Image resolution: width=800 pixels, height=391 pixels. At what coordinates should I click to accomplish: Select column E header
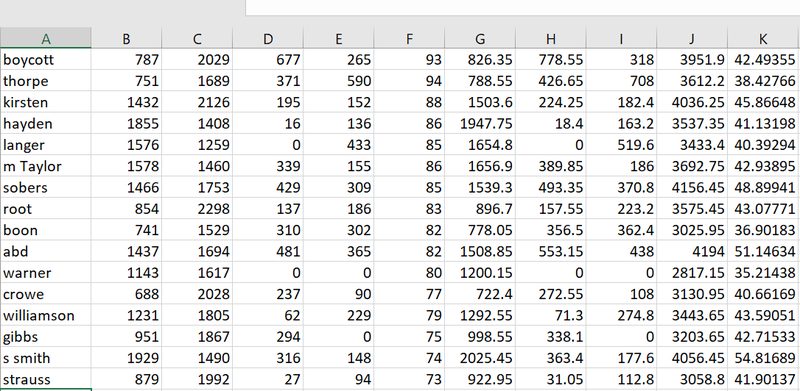pyautogui.click(x=339, y=38)
